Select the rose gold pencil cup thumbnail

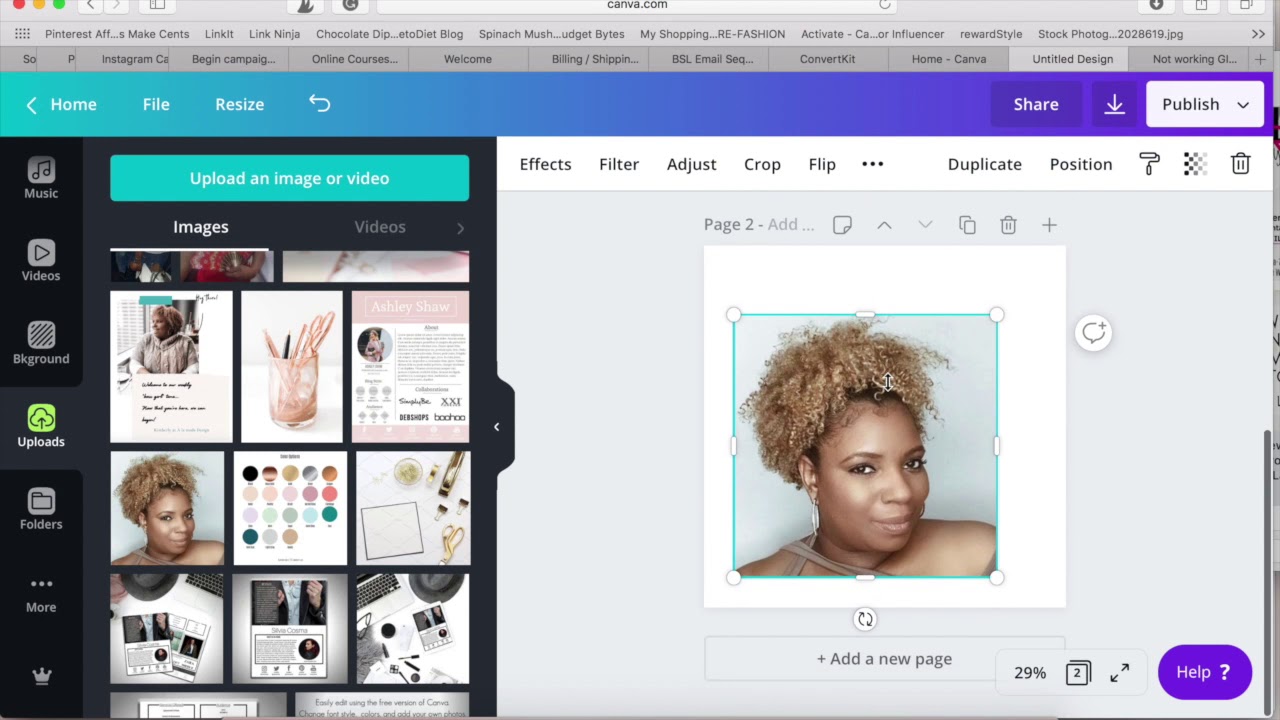[292, 366]
